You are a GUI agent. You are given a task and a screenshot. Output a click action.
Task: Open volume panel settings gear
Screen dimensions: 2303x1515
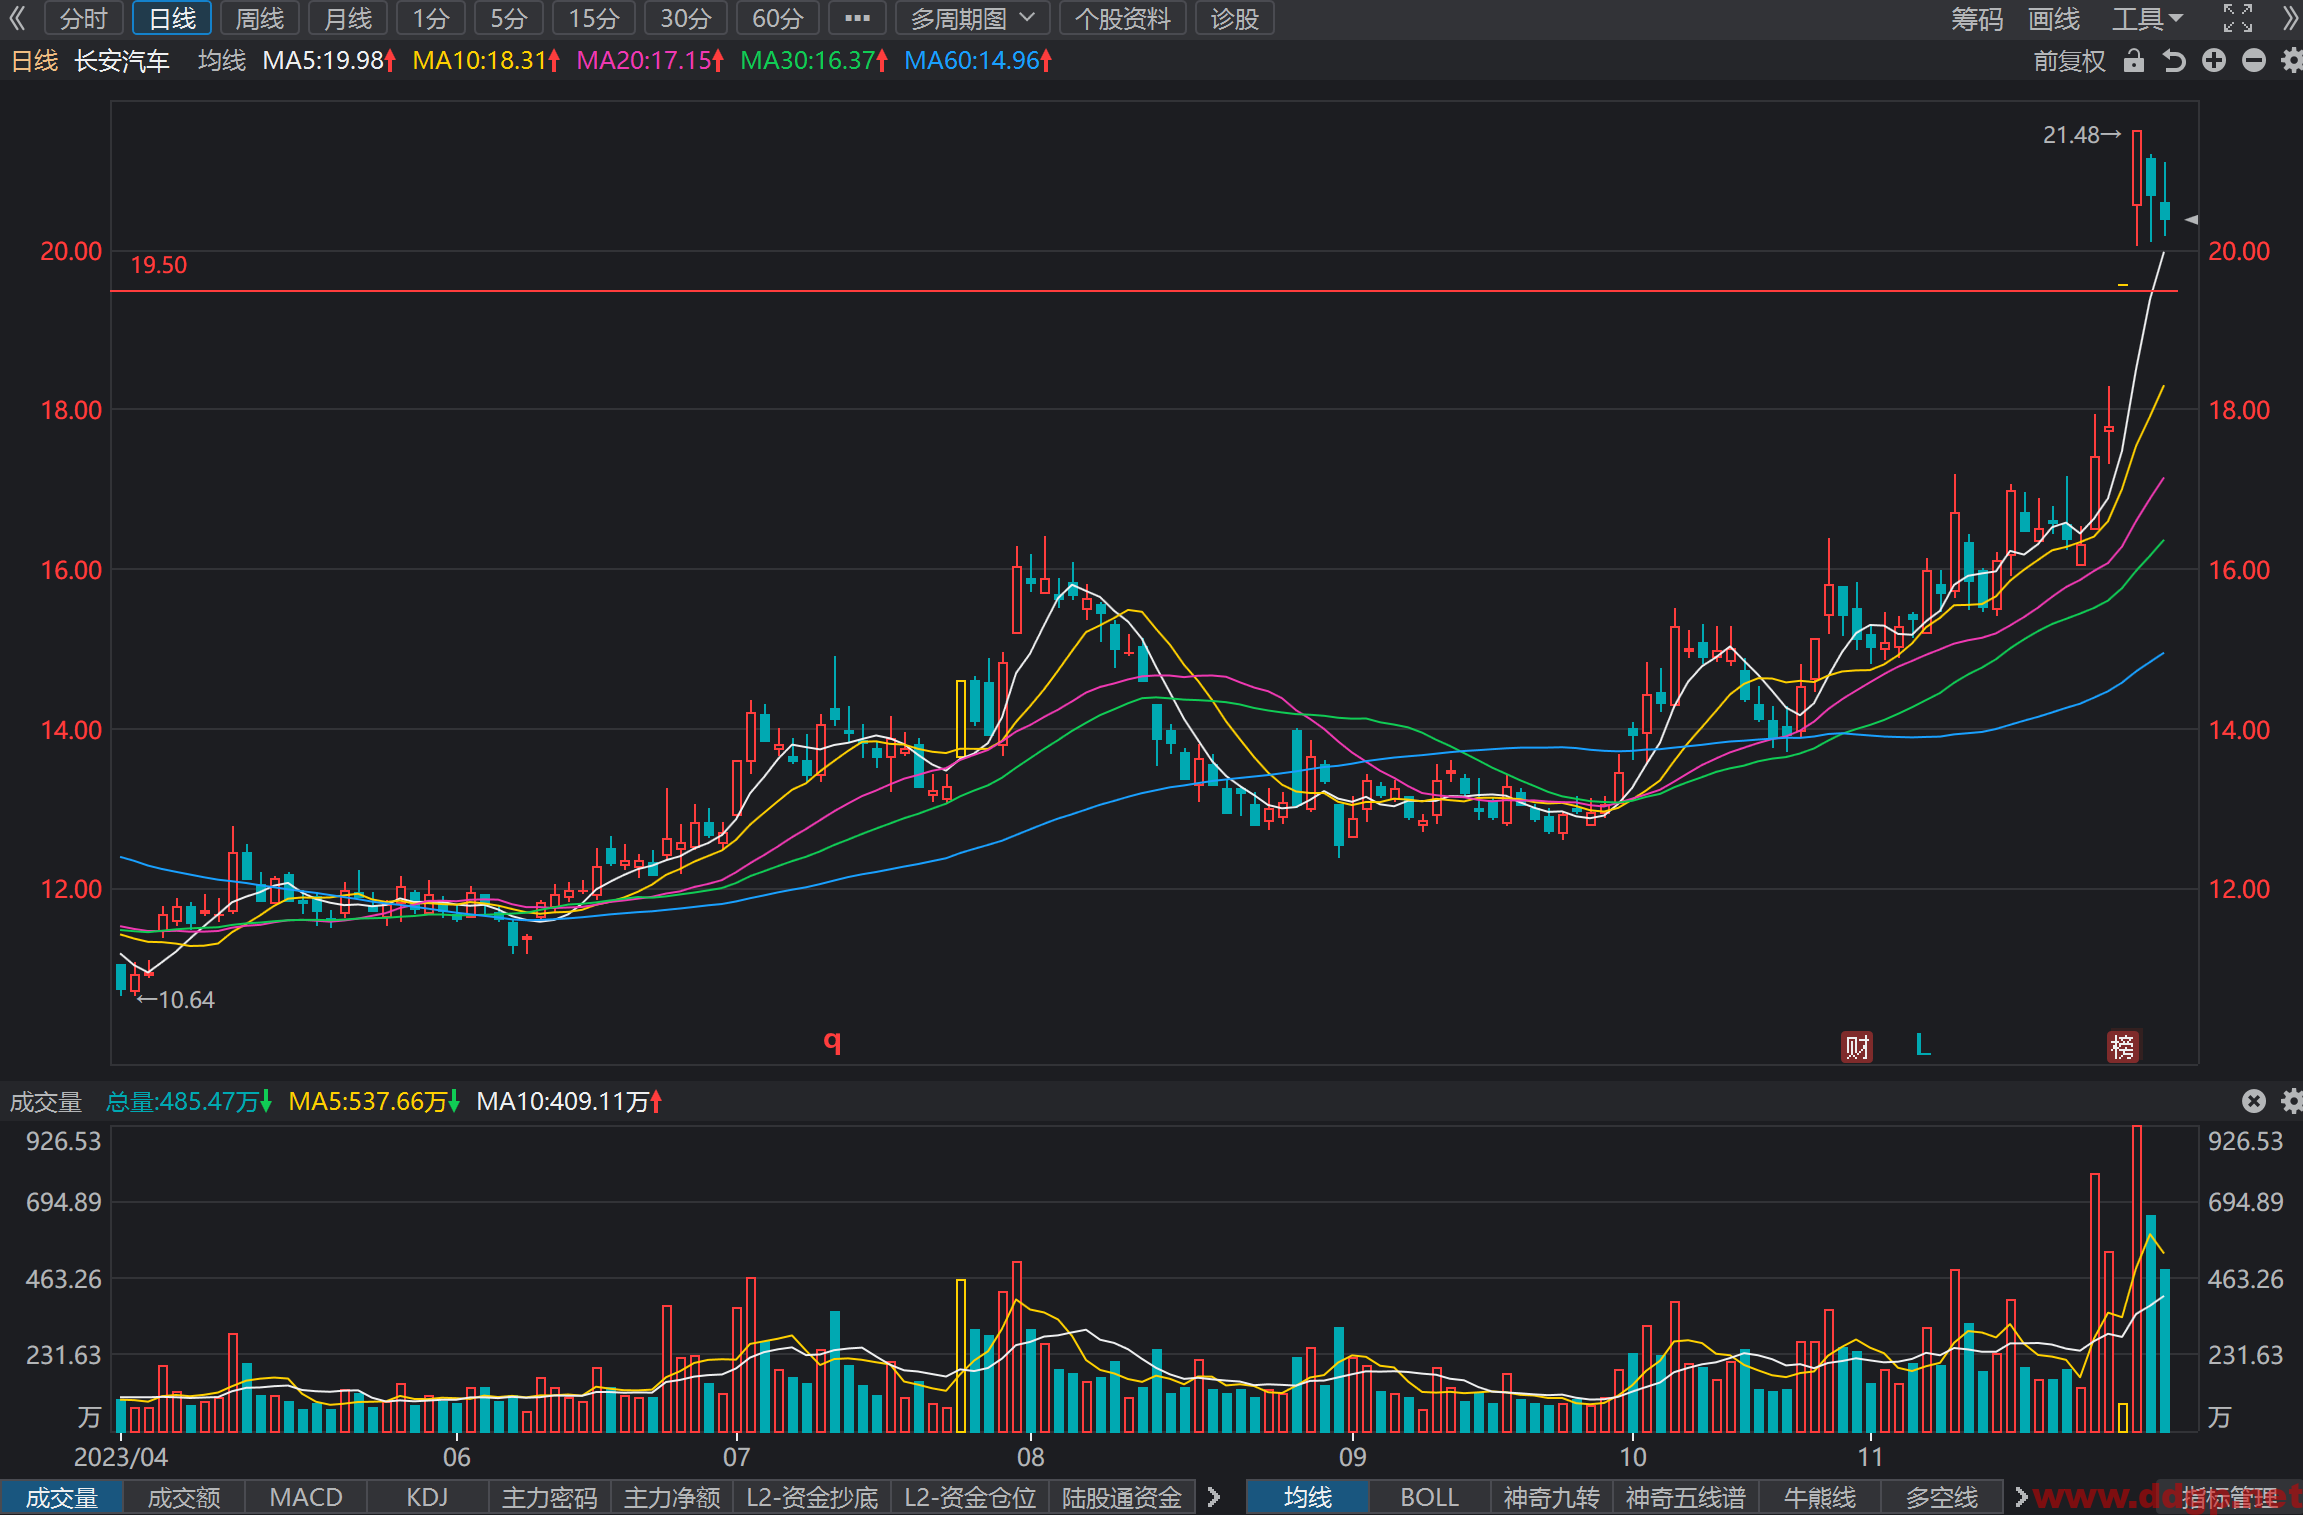point(2292,1101)
